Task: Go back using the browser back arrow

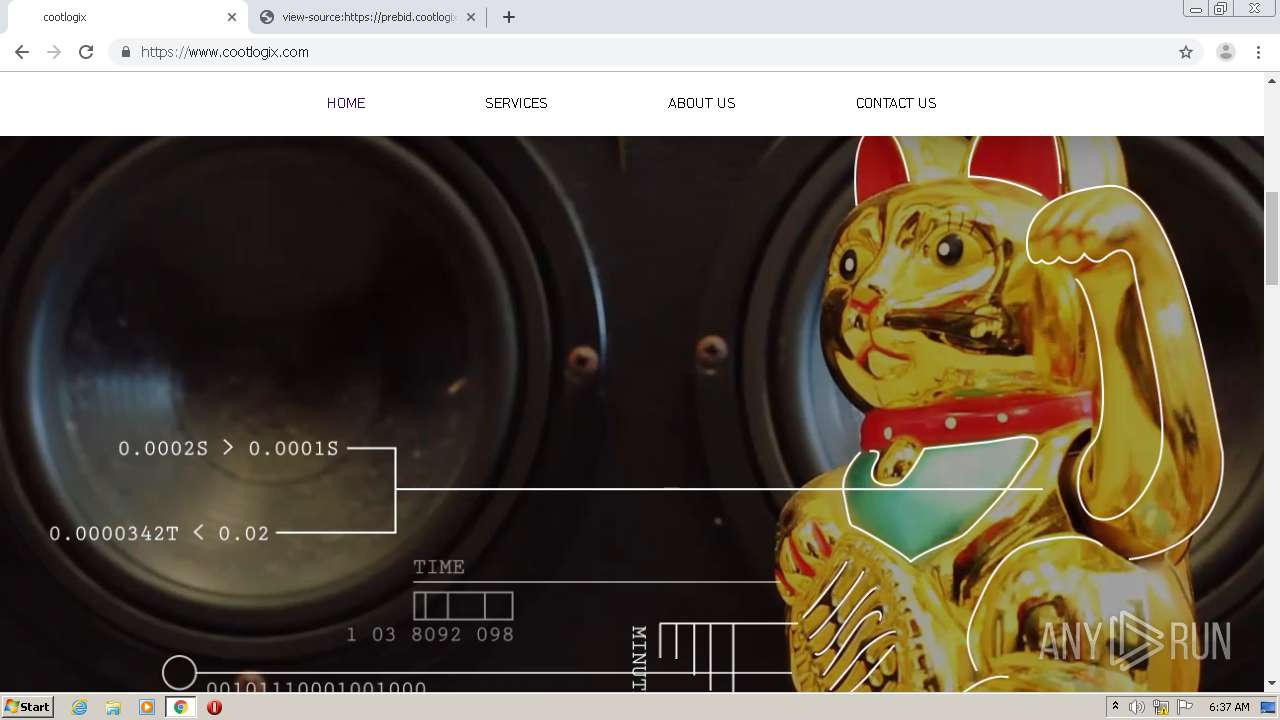Action: click(x=22, y=52)
